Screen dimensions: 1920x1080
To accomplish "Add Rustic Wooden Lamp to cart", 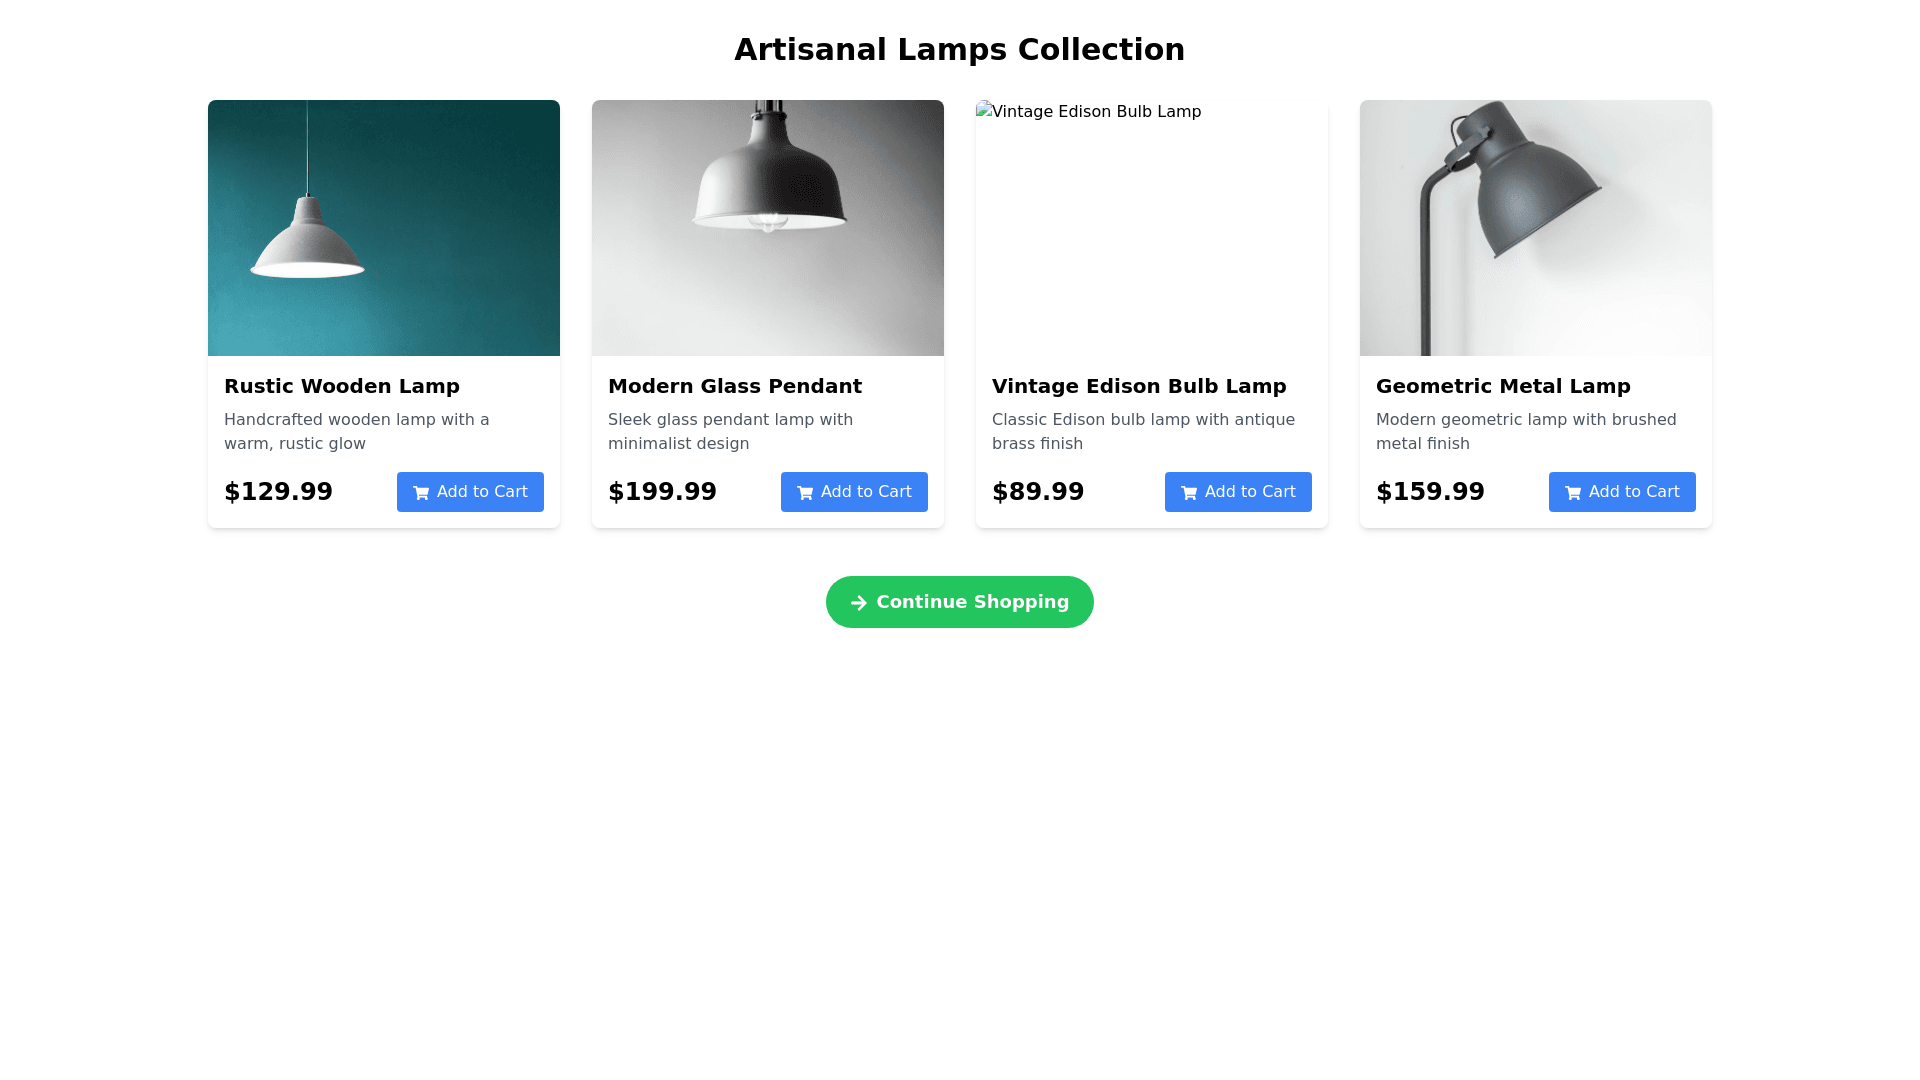I will pyautogui.click(x=470, y=492).
